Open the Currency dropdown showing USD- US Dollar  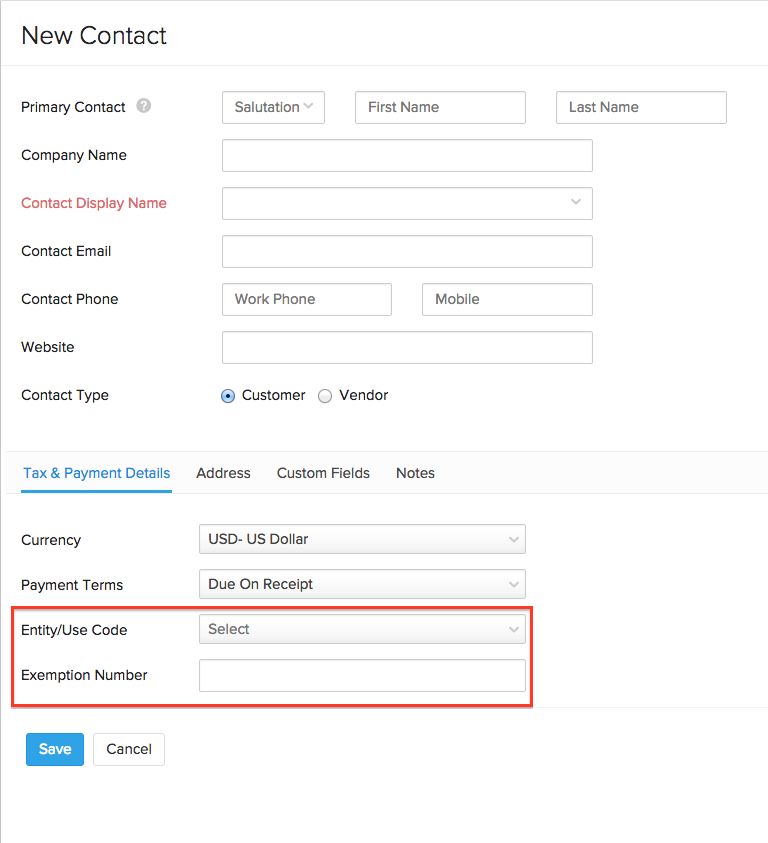[362, 538]
